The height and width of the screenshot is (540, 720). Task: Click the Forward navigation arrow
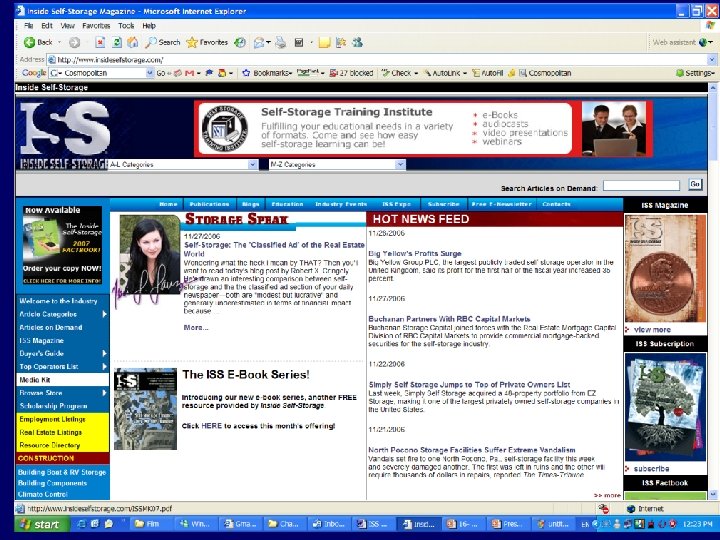click(x=74, y=43)
